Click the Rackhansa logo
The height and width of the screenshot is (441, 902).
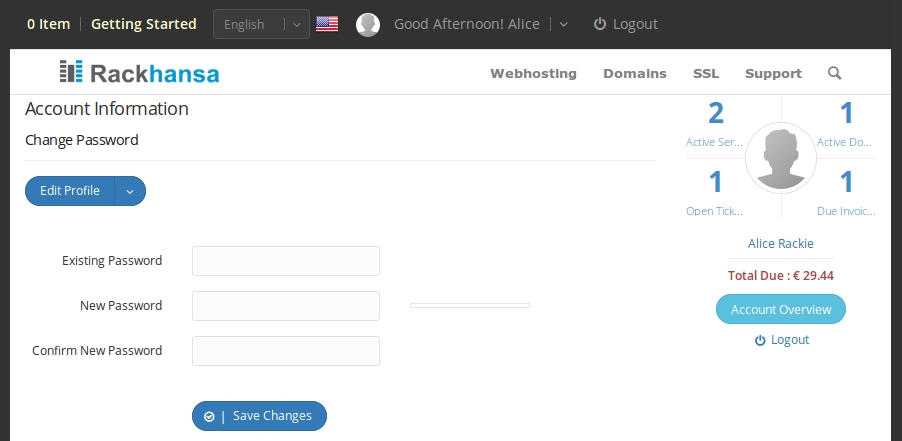139,72
